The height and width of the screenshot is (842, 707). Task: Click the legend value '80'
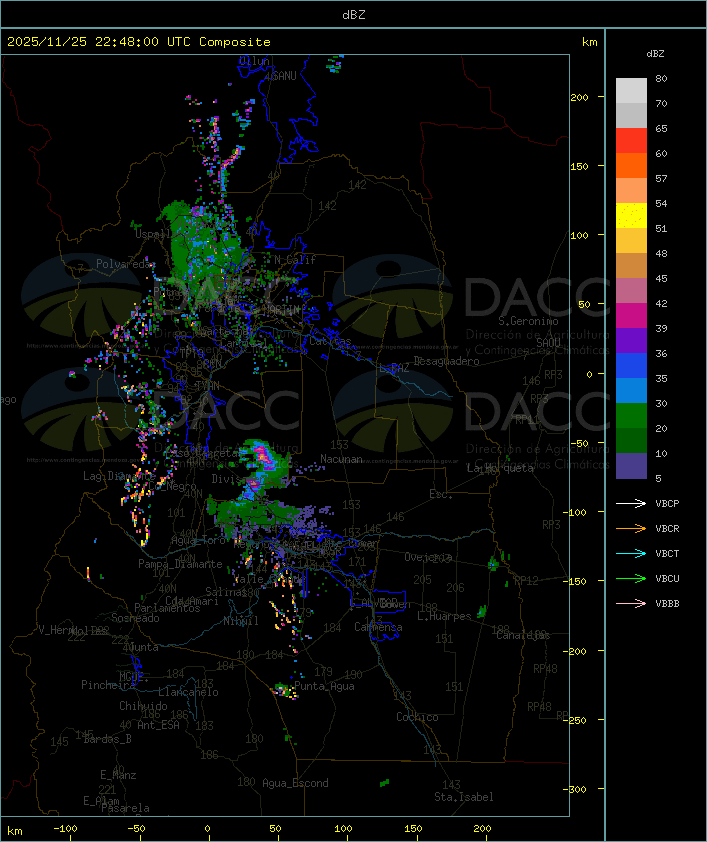tap(661, 78)
